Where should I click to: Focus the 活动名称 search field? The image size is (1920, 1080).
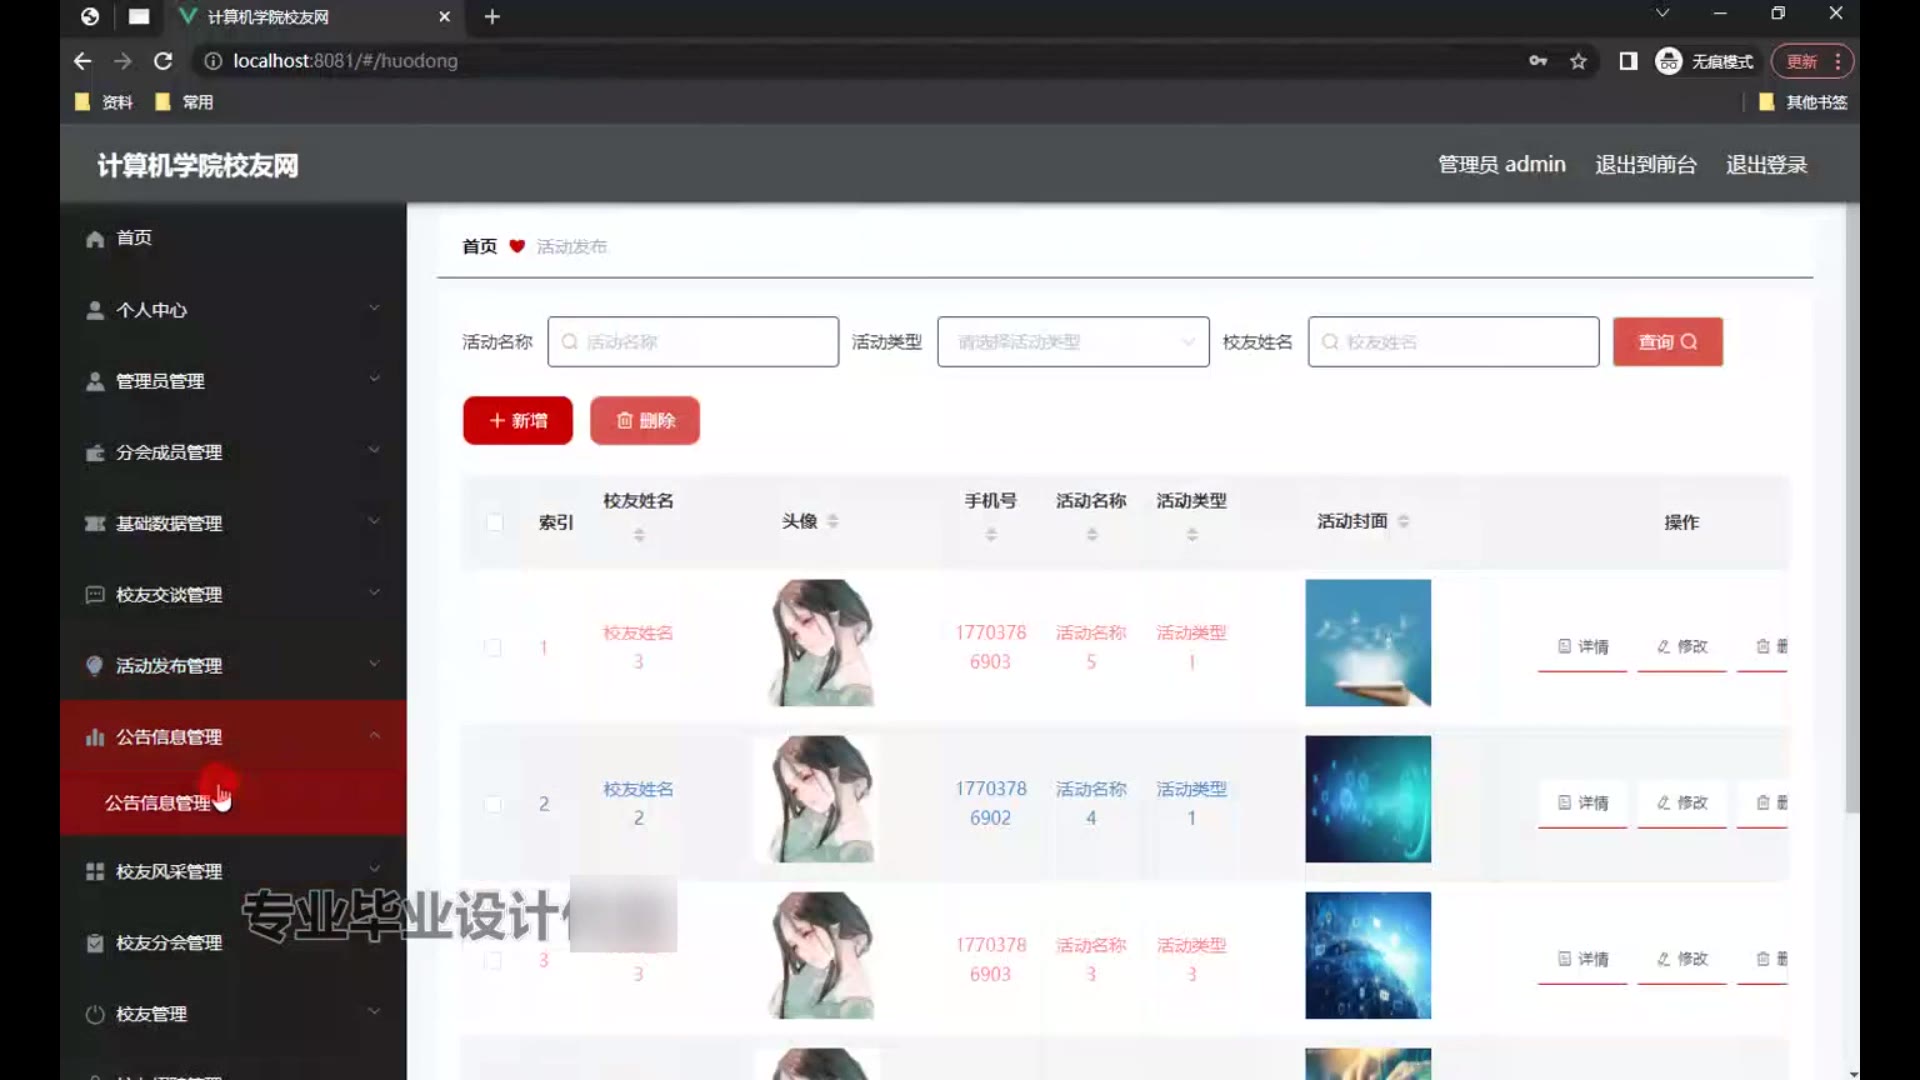[x=693, y=342]
